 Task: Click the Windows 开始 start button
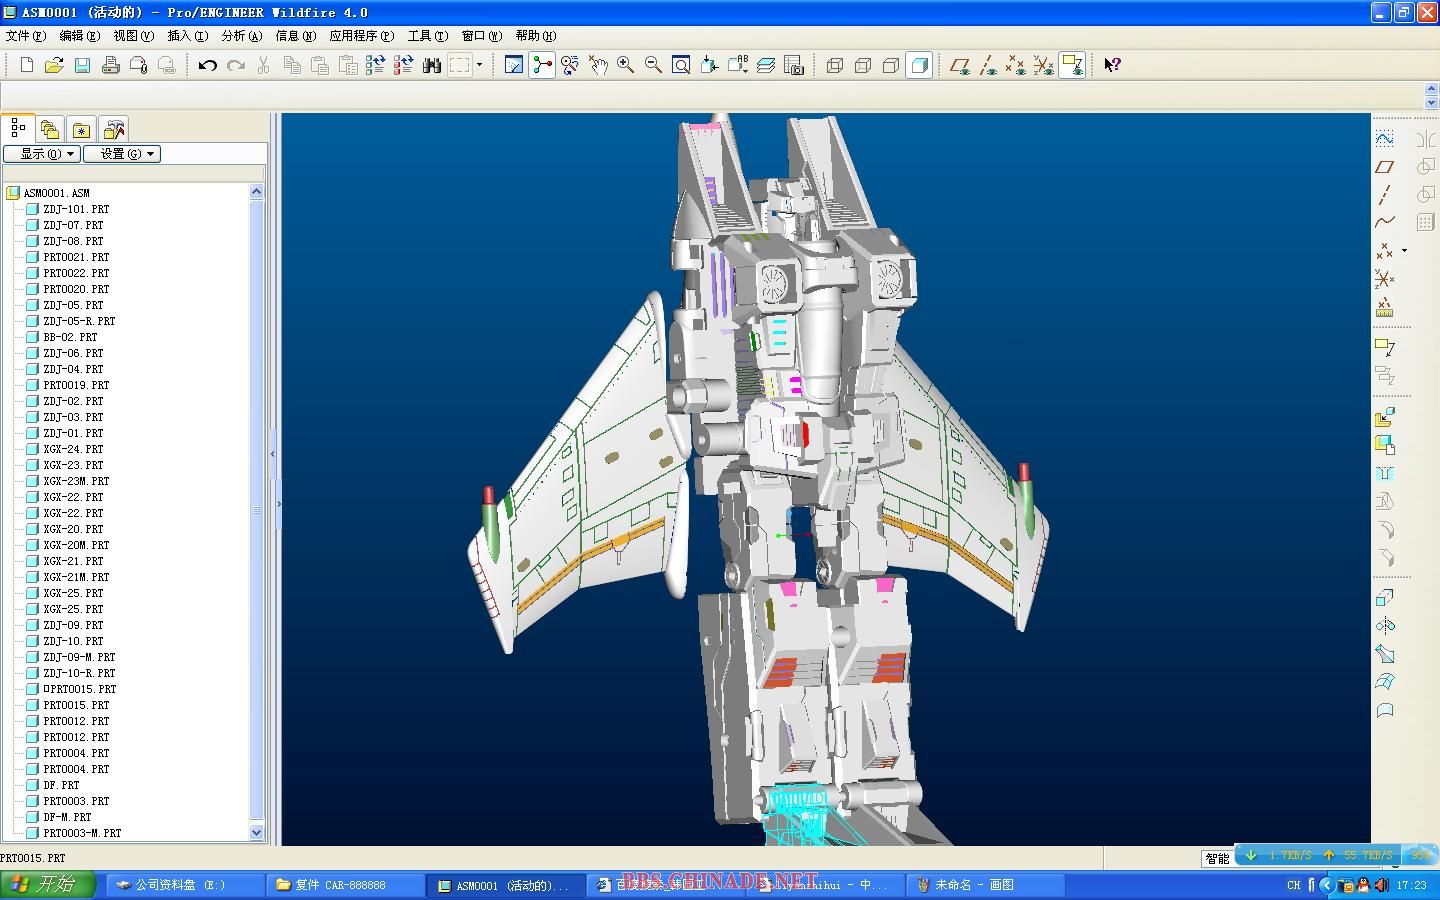click(x=47, y=885)
